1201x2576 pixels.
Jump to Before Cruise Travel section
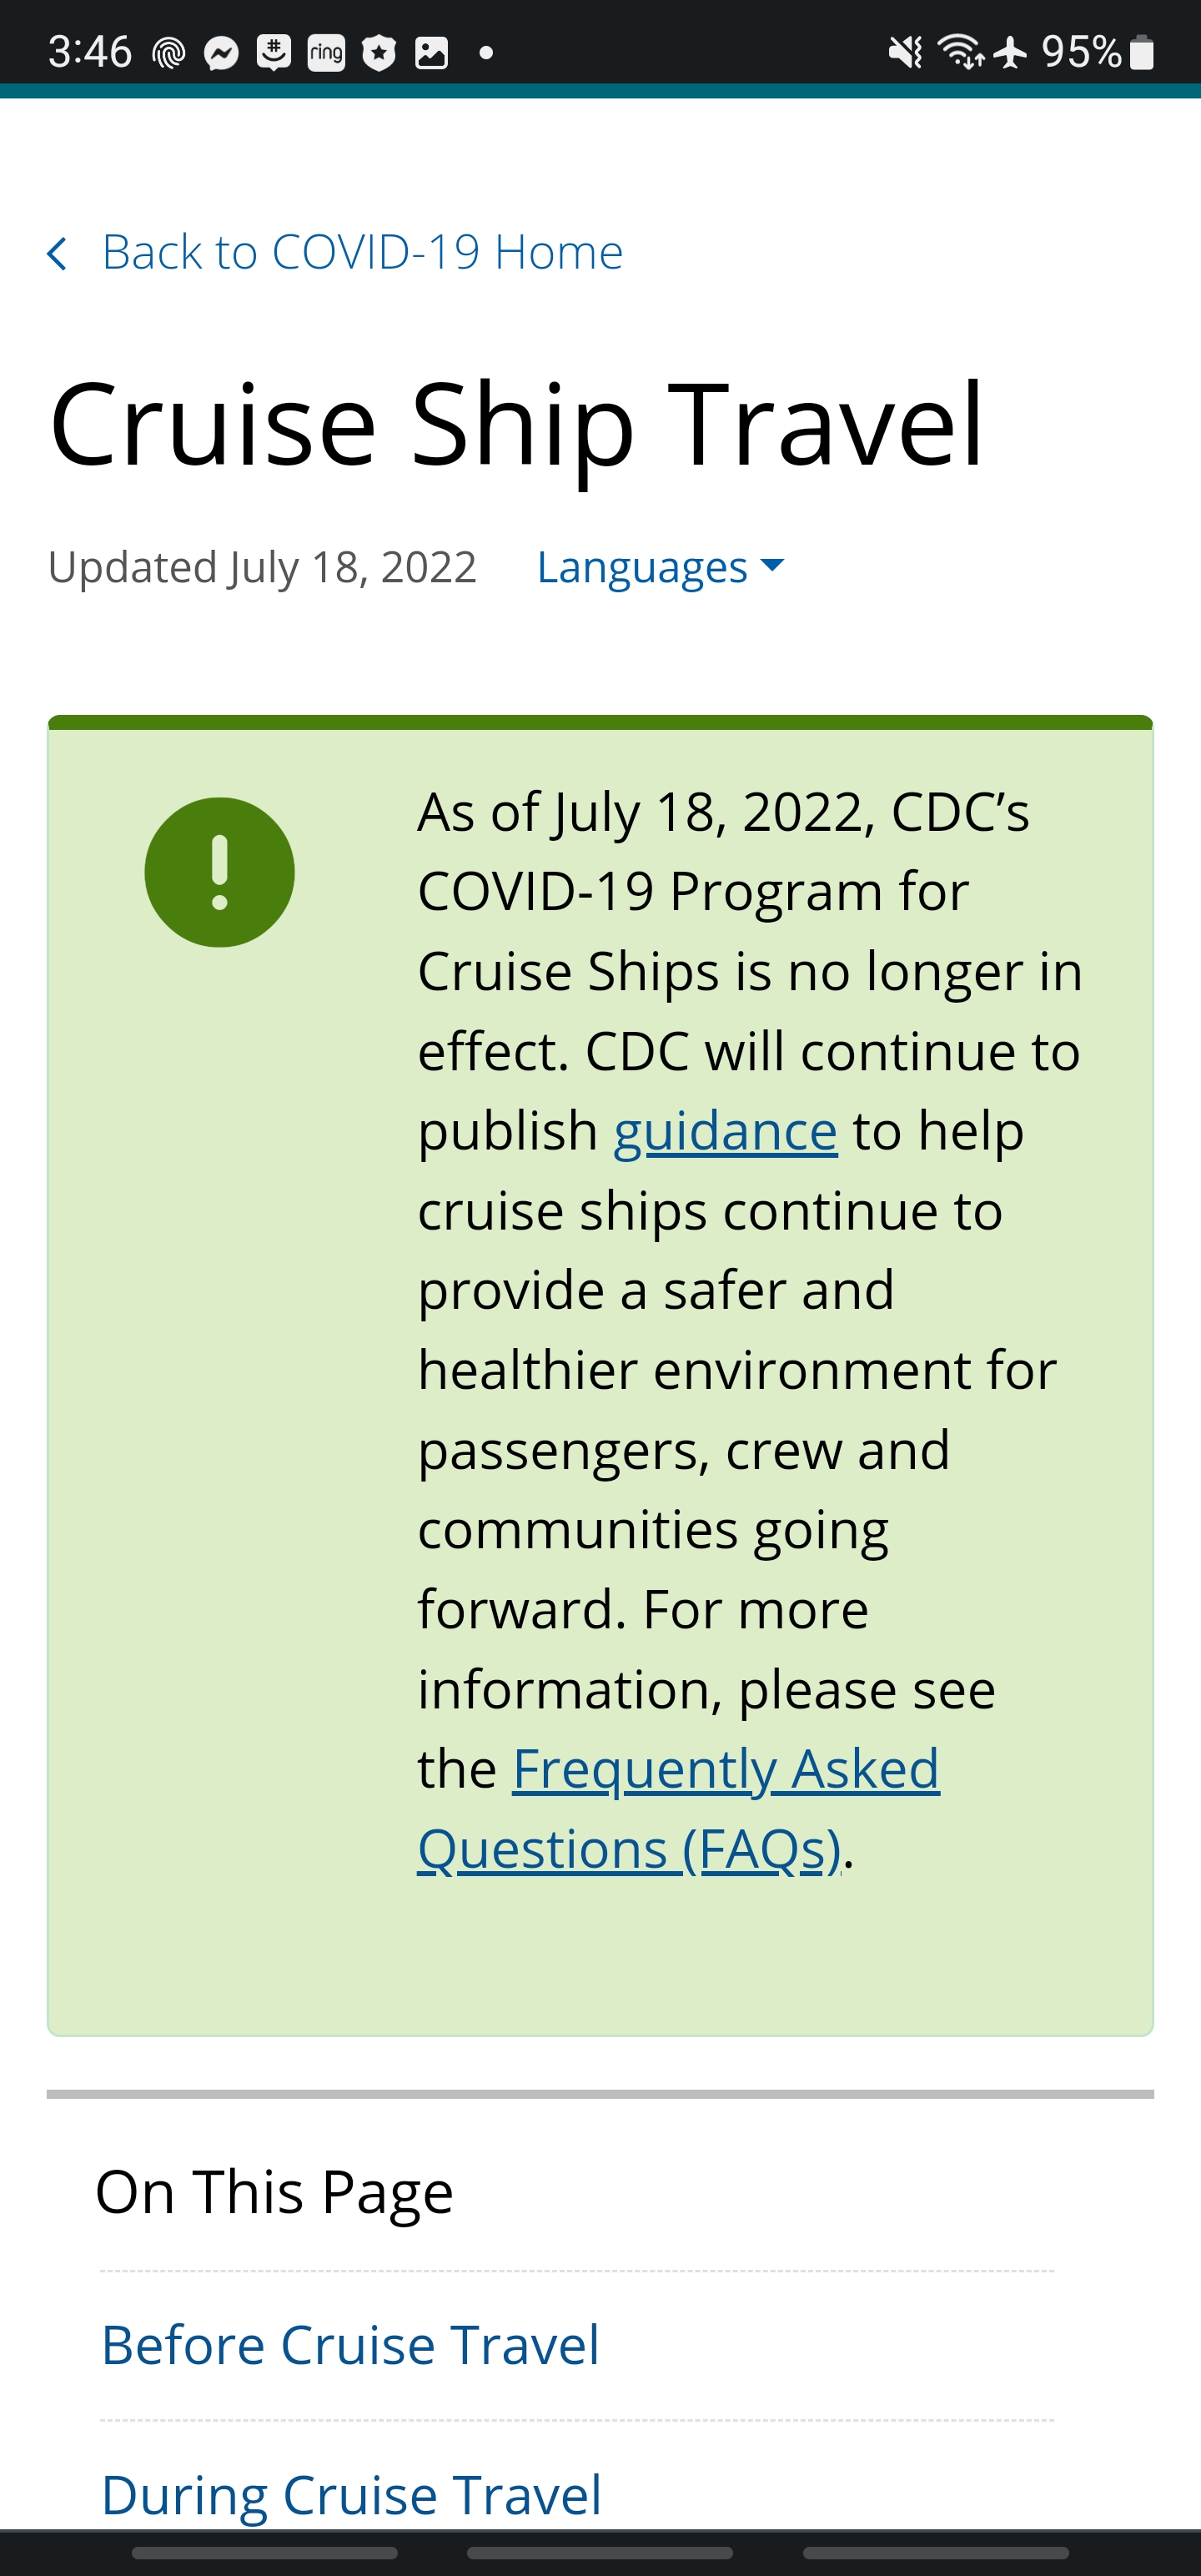[350, 2345]
